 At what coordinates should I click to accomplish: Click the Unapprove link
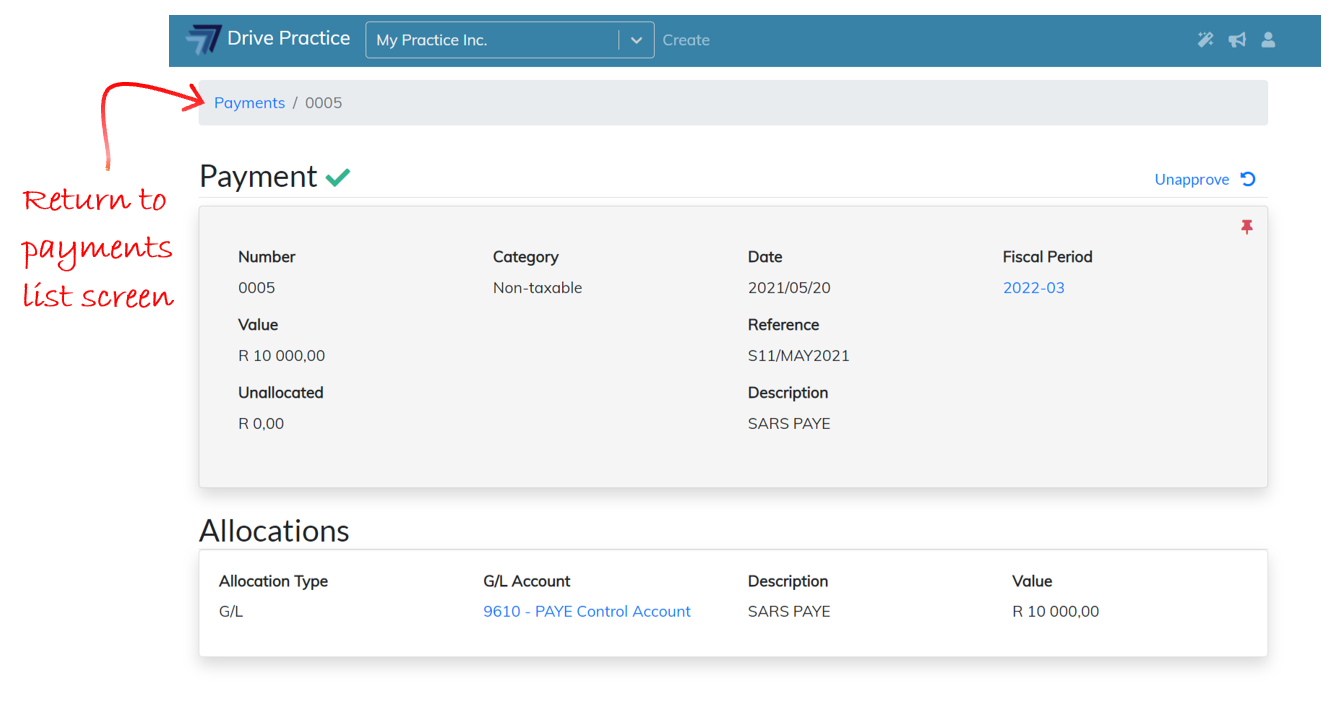(x=1192, y=180)
